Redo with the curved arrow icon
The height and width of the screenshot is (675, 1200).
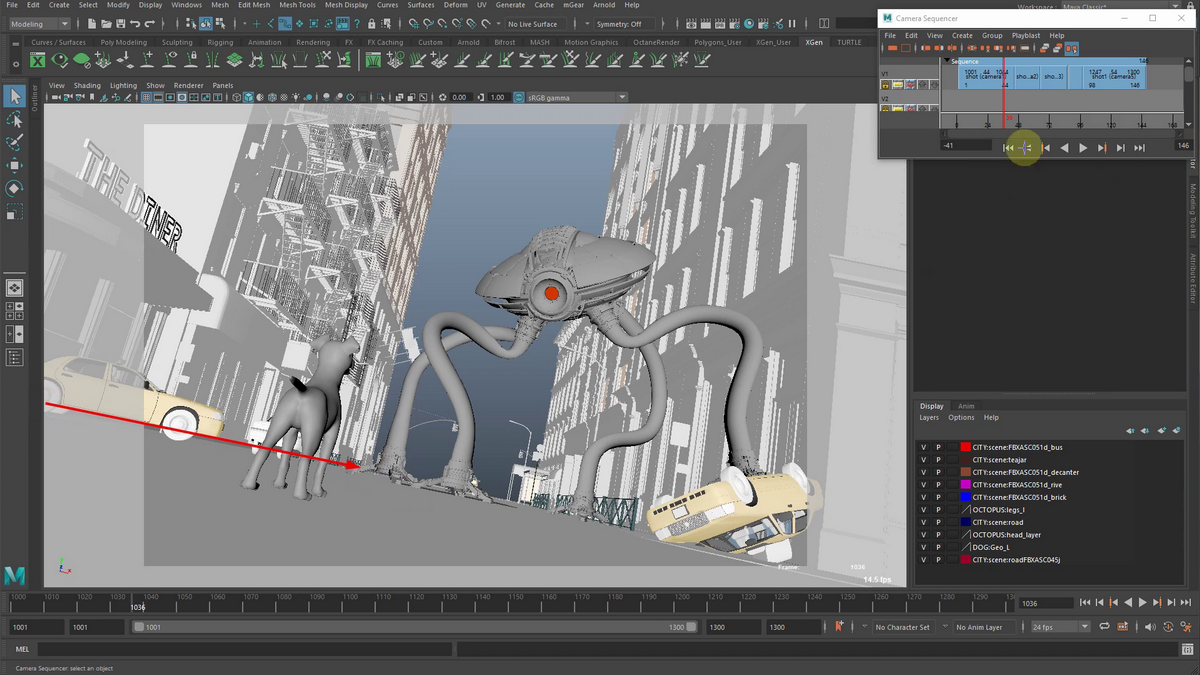tap(151, 24)
